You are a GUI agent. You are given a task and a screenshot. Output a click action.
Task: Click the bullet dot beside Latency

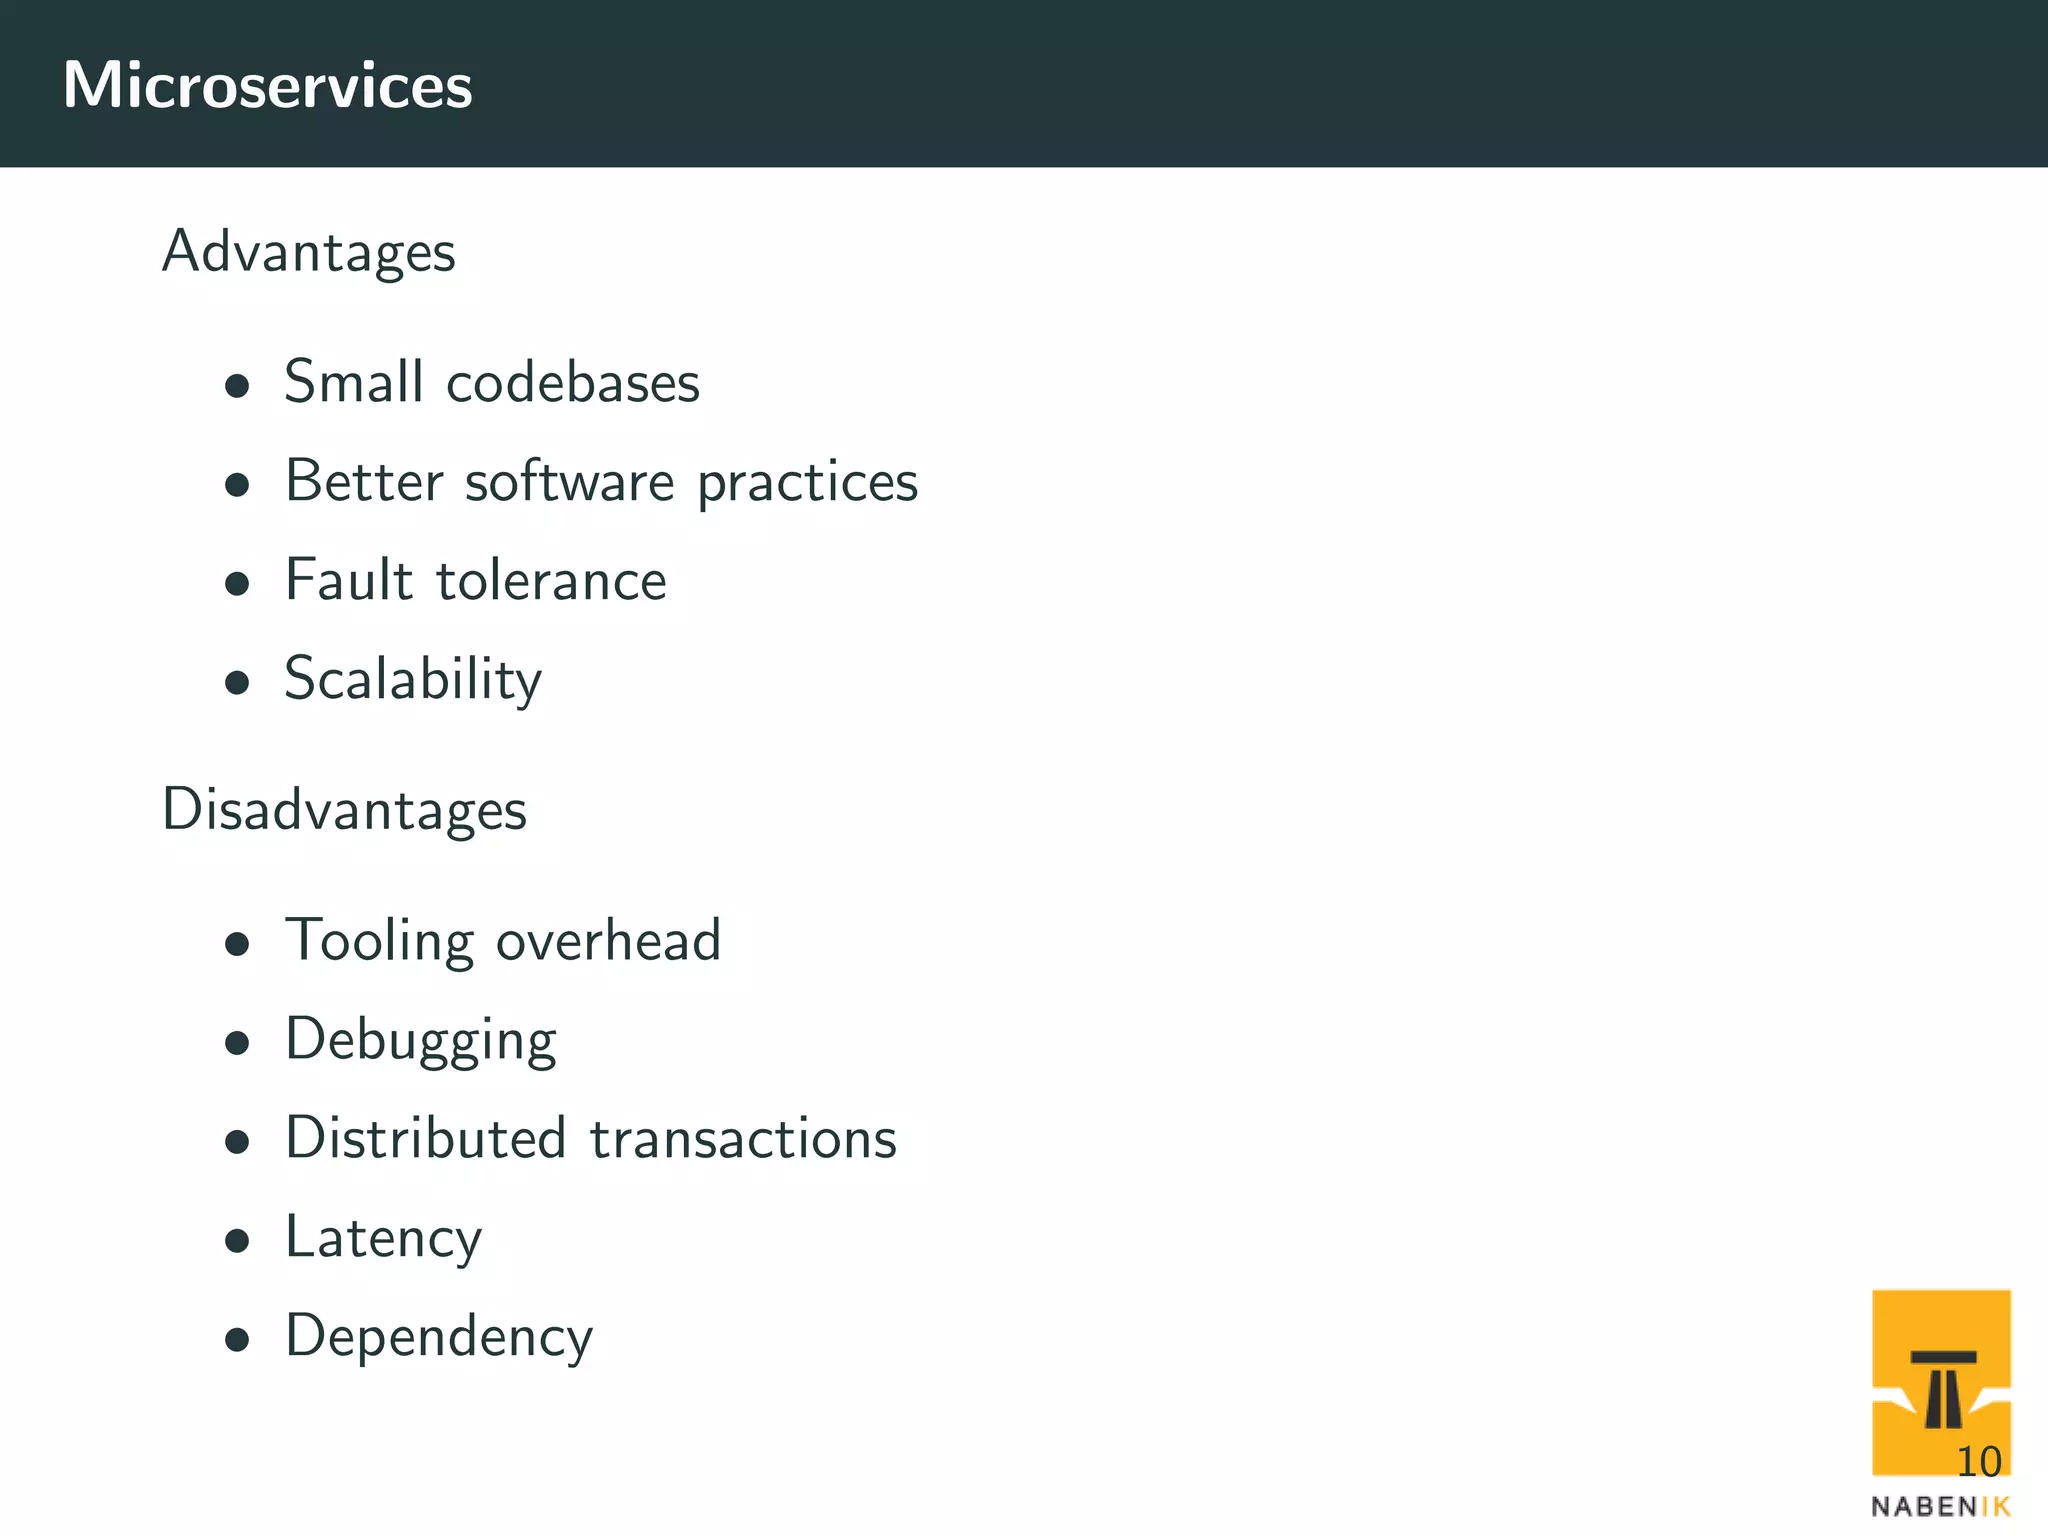point(237,1241)
